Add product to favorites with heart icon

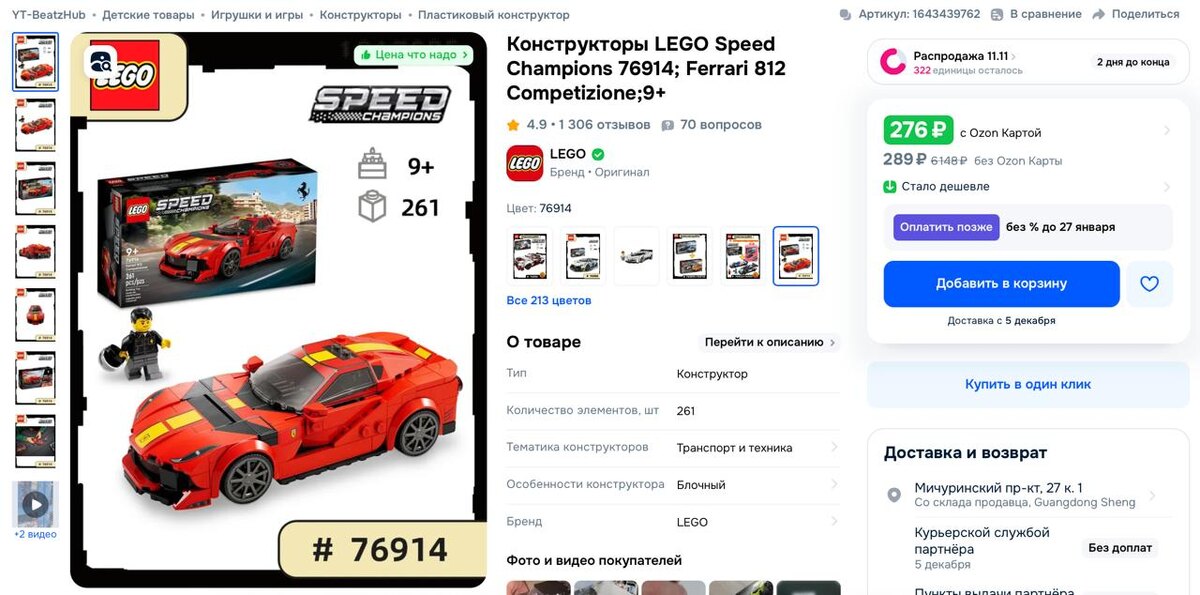click(x=1149, y=284)
